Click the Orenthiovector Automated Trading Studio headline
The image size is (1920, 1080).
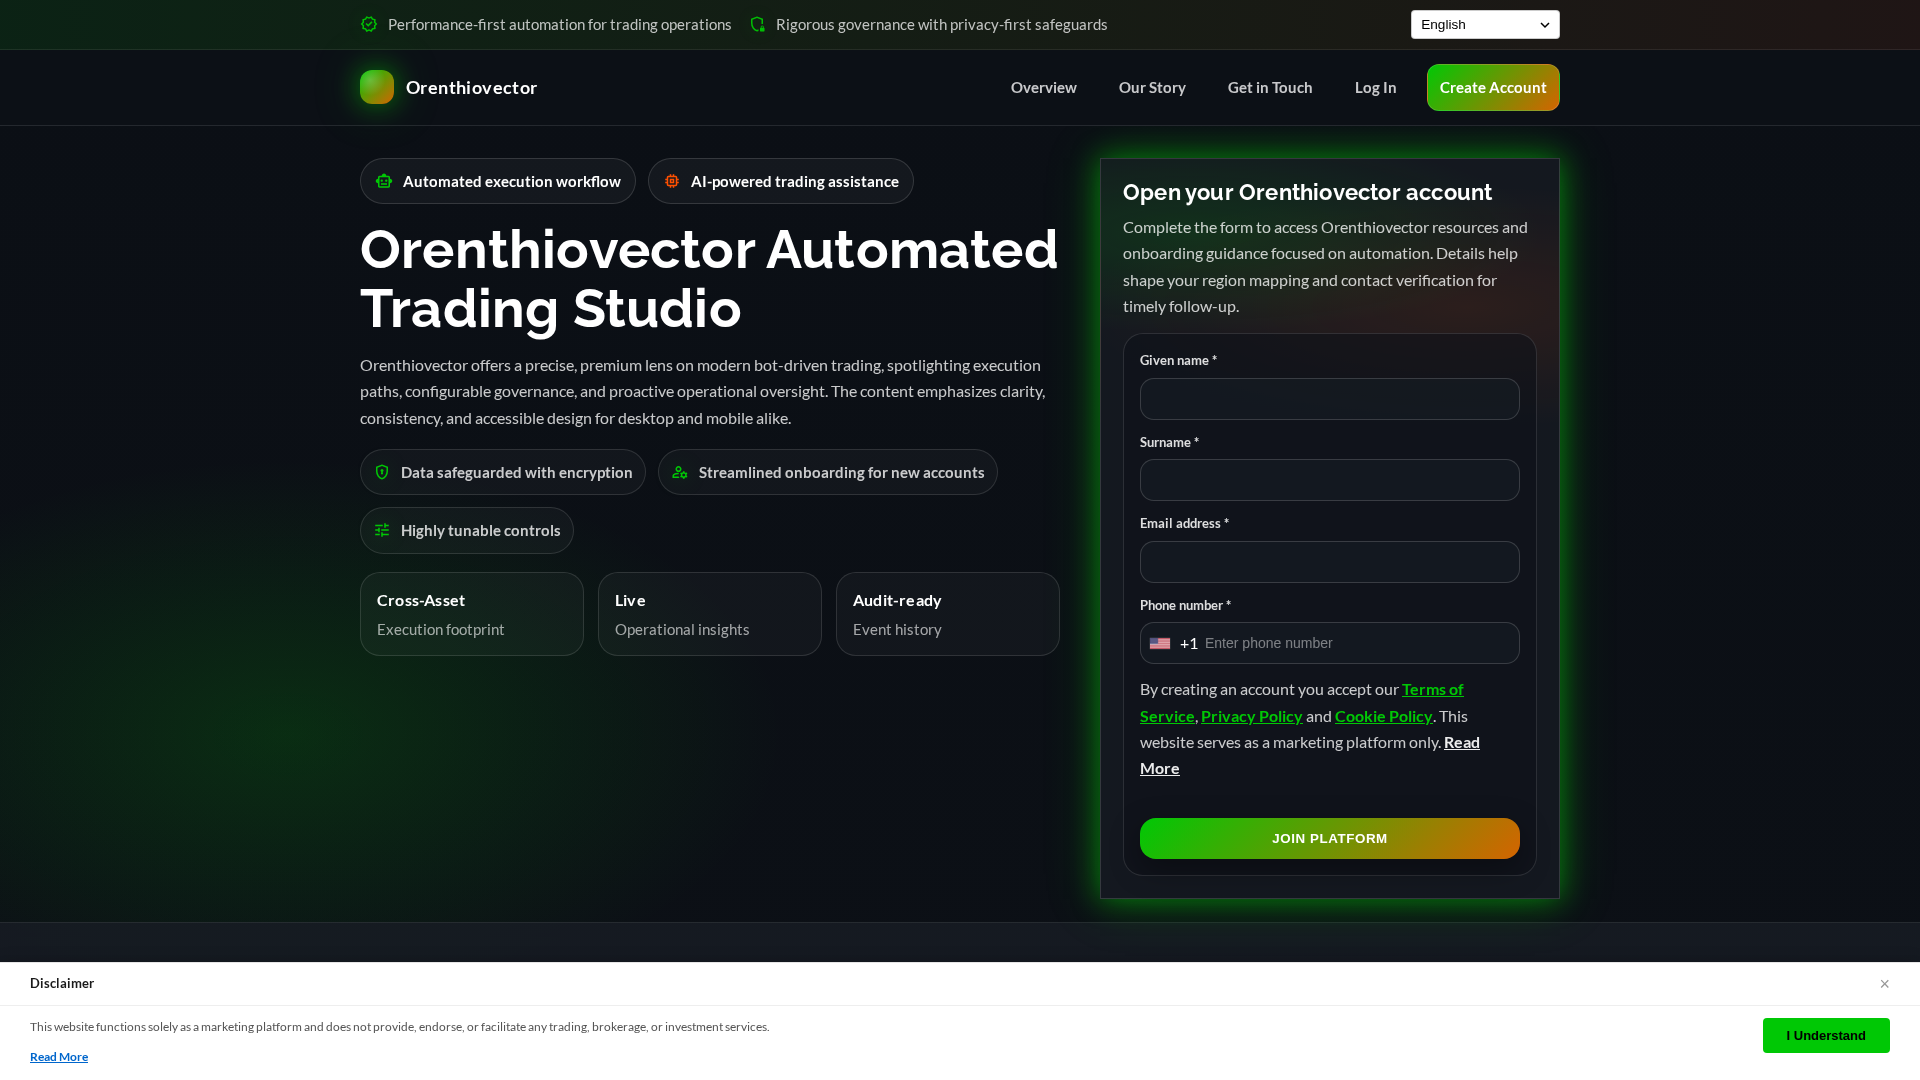[x=709, y=278]
